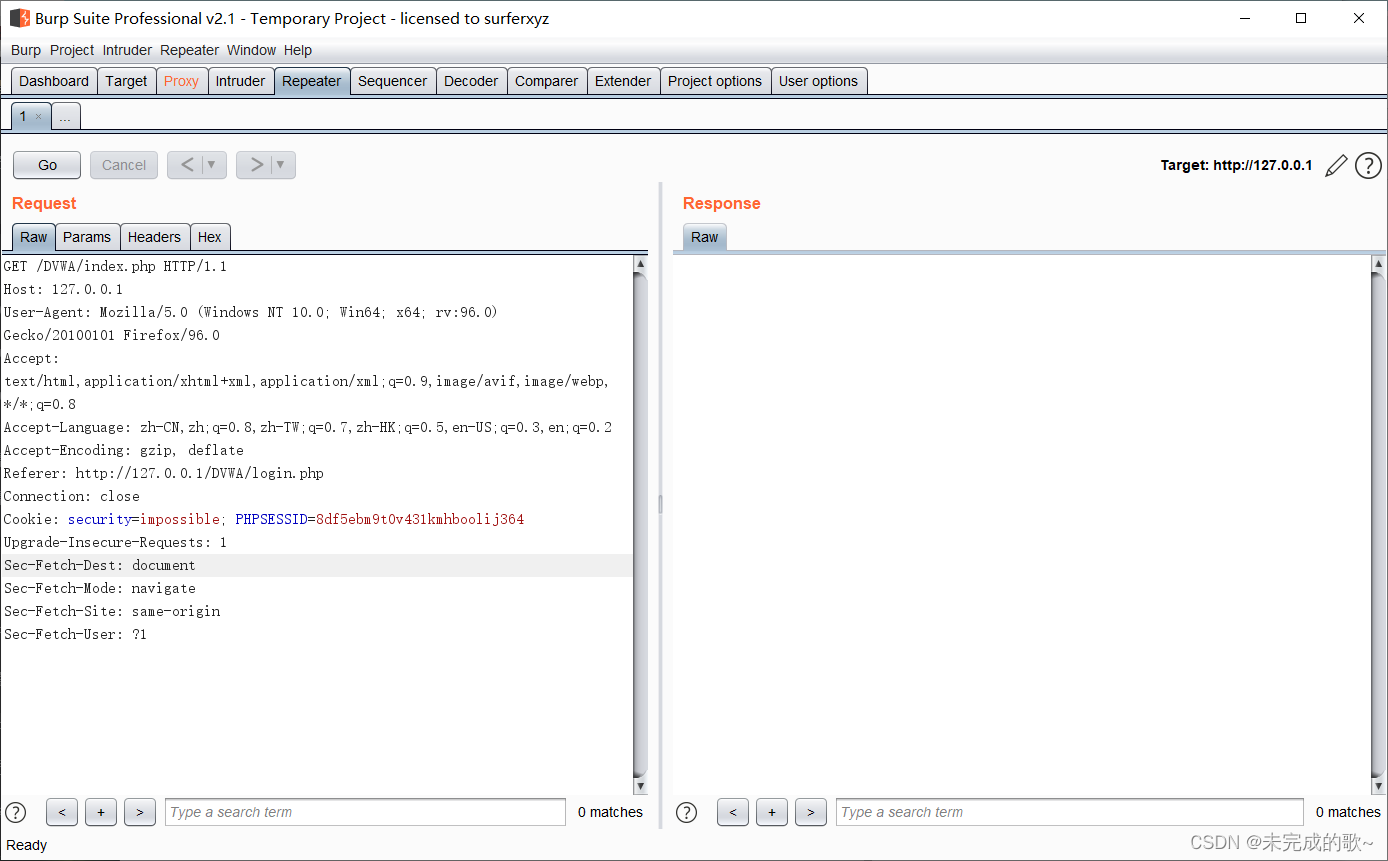The image size is (1388, 861).
Task: Switch to the Sequencer tab
Action: pyautogui.click(x=393, y=81)
